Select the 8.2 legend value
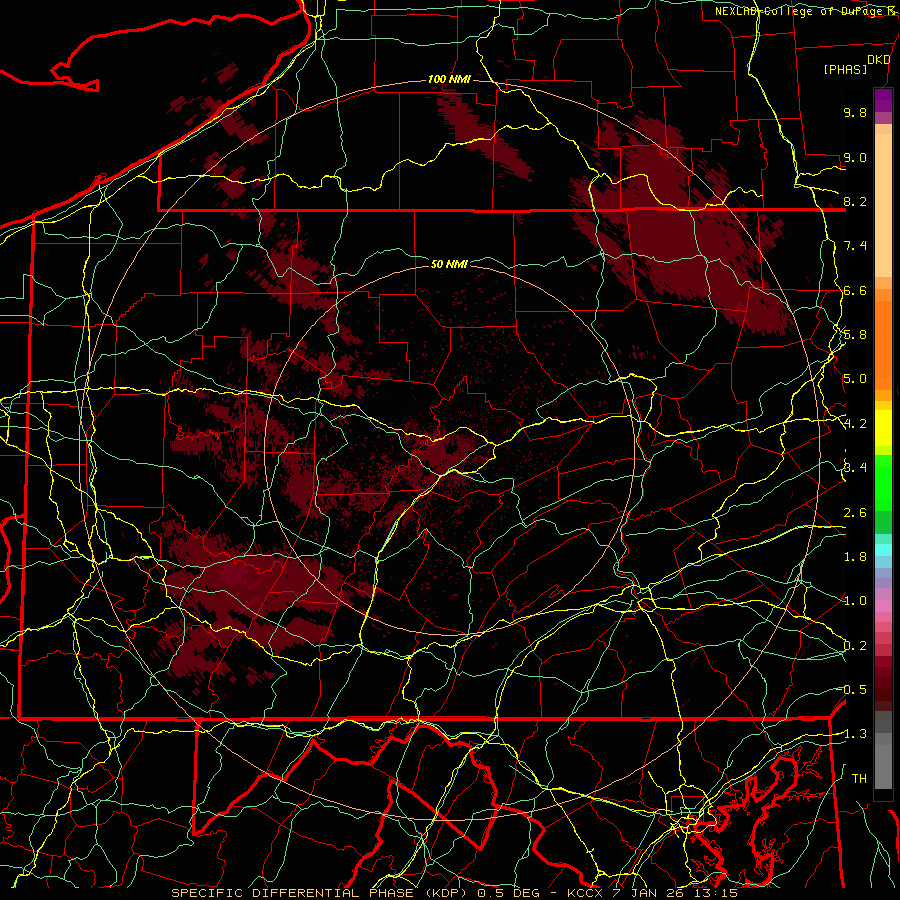Image resolution: width=900 pixels, height=900 pixels. [x=855, y=201]
